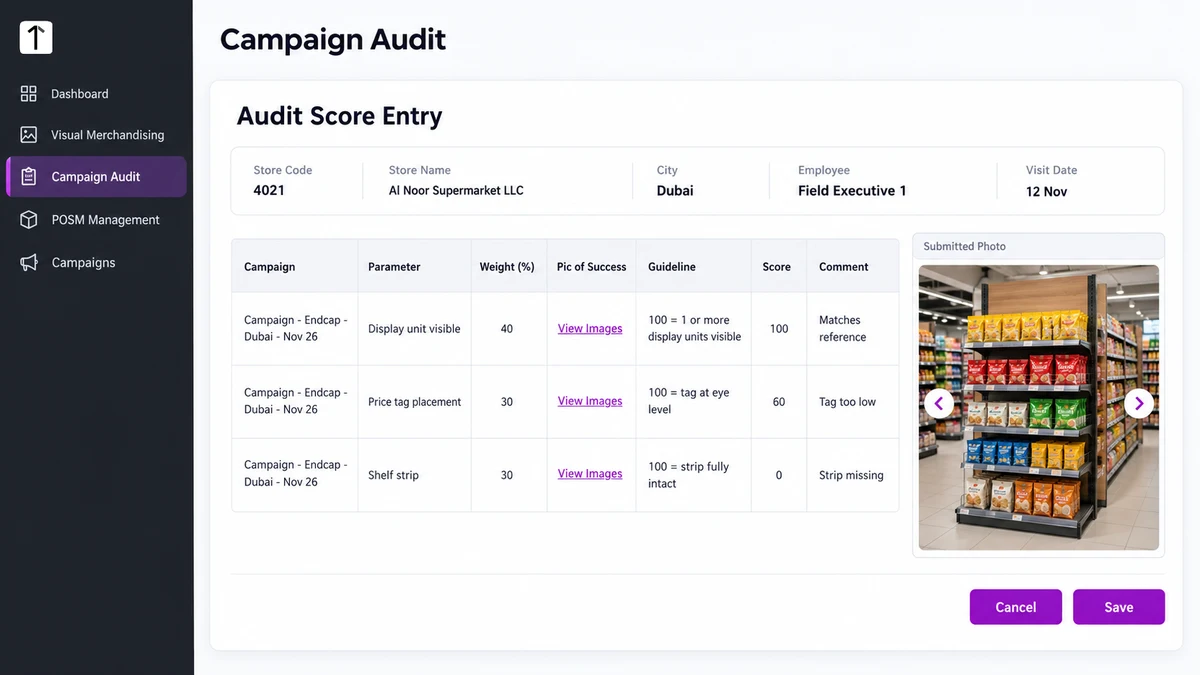Click the Pic of Success header

pyautogui.click(x=591, y=267)
